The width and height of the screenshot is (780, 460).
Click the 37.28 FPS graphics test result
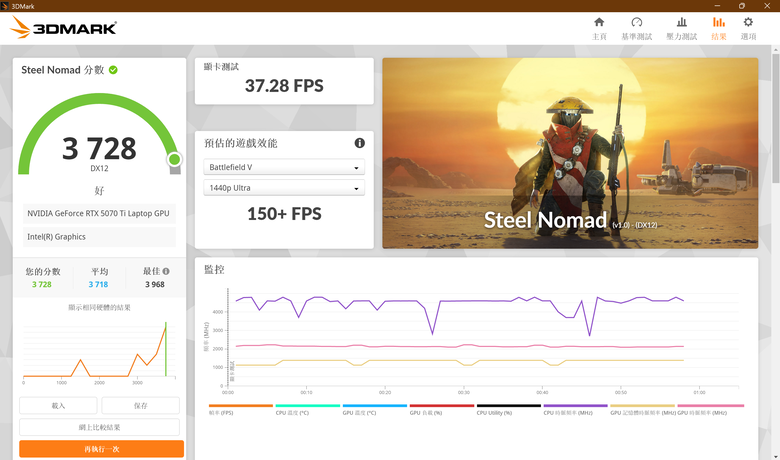click(284, 86)
